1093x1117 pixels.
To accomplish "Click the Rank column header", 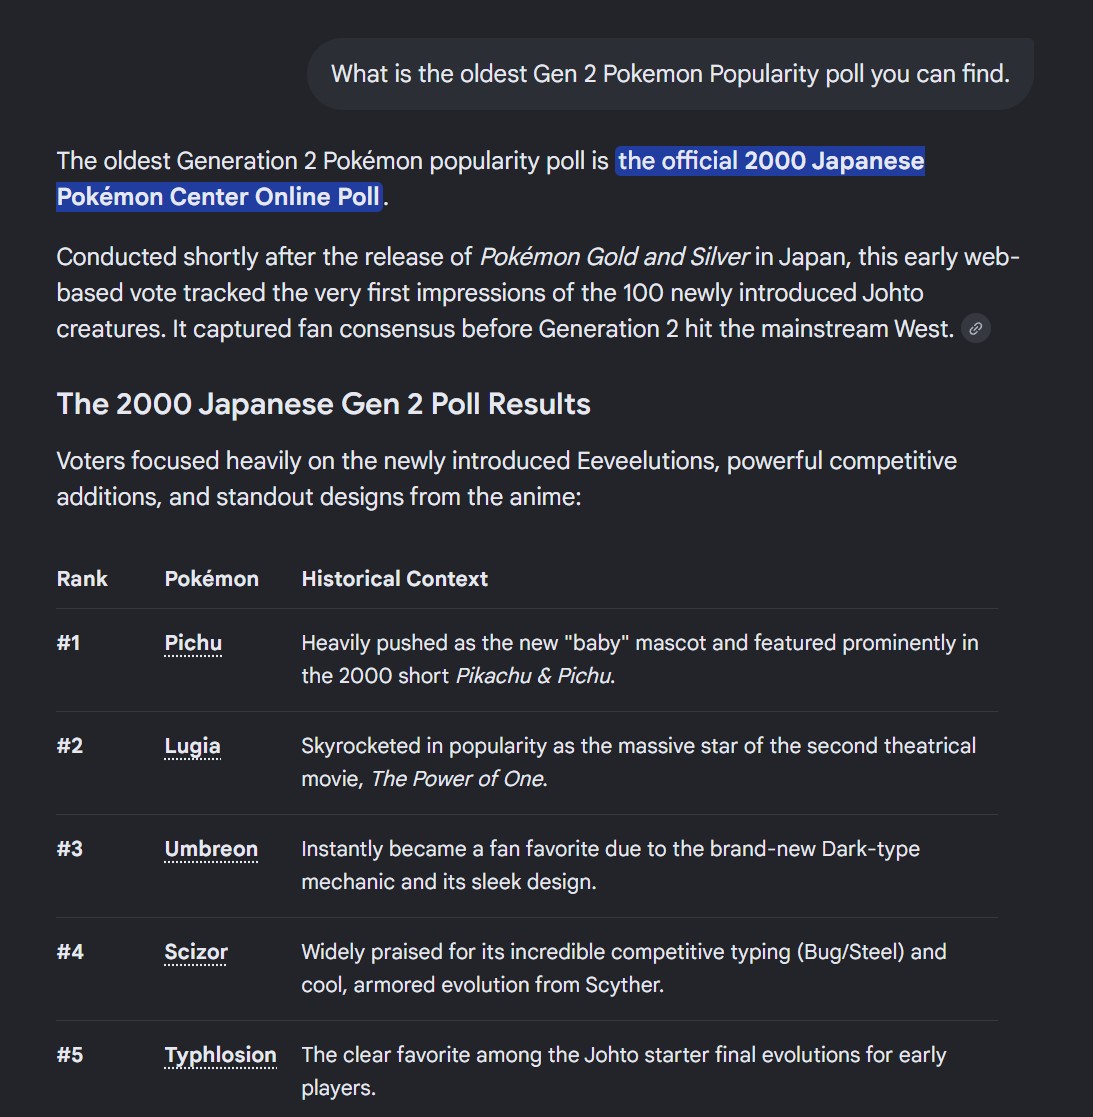I will coord(82,578).
